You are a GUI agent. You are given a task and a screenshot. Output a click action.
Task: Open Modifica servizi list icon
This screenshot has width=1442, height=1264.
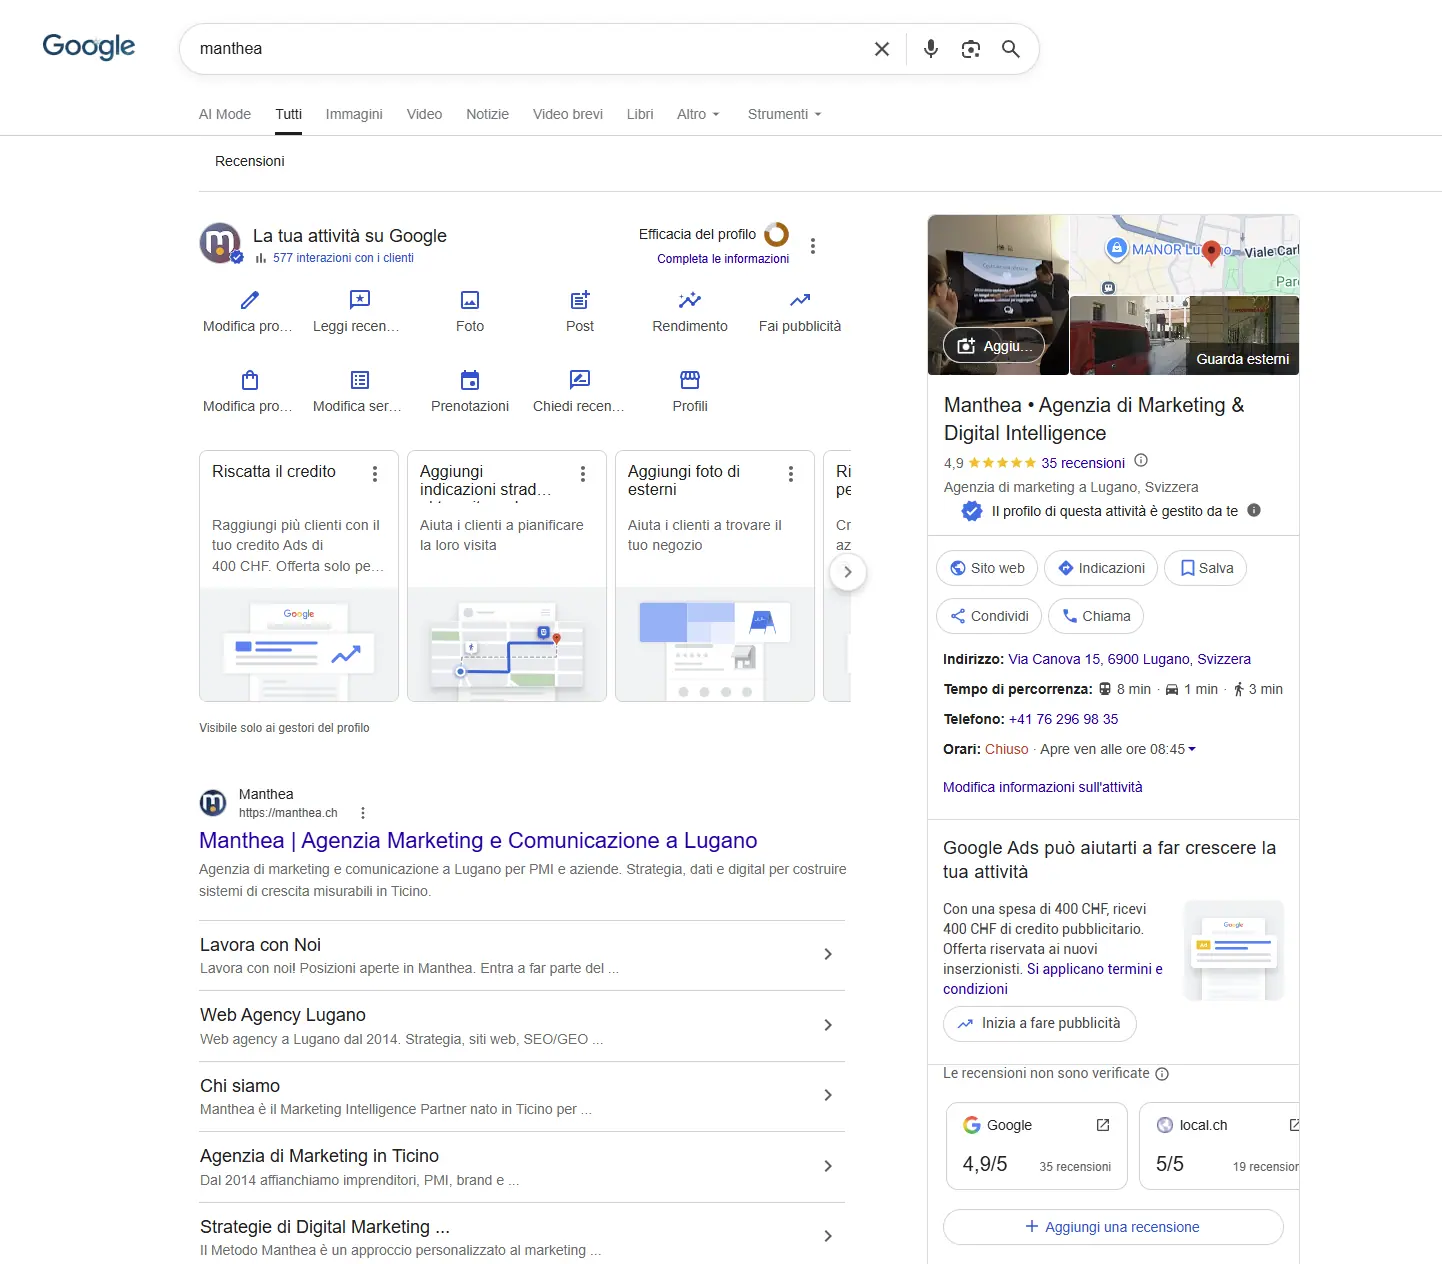pyautogui.click(x=360, y=380)
